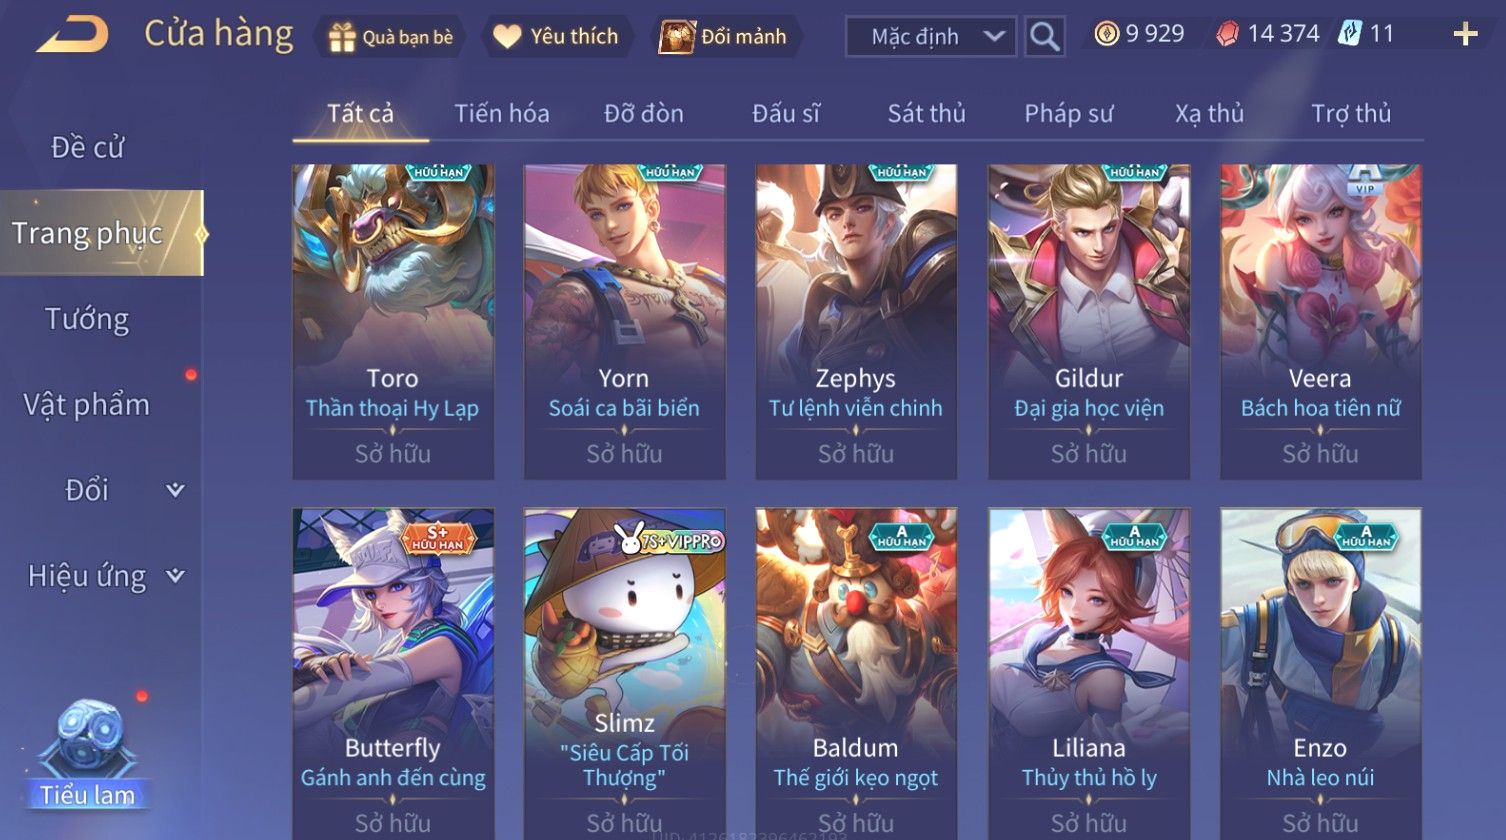Screen dimensions: 1506x840
Task: Open the search magnifier icon
Action: point(1045,37)
